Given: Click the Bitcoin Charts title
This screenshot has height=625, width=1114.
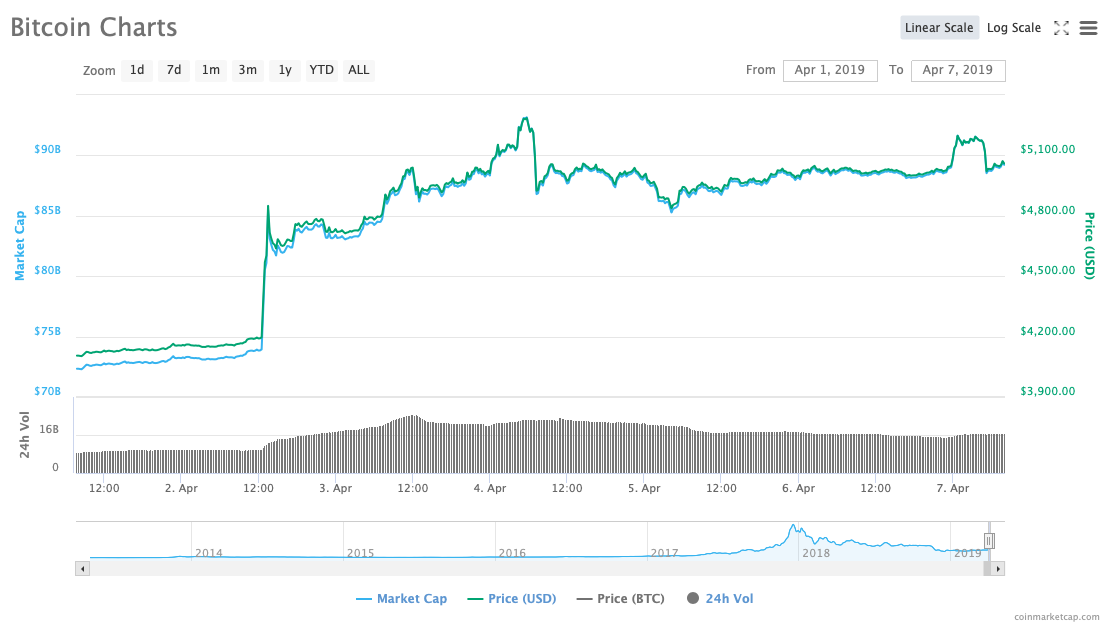Looking at the screenshot, I should [x=93, y=28].
